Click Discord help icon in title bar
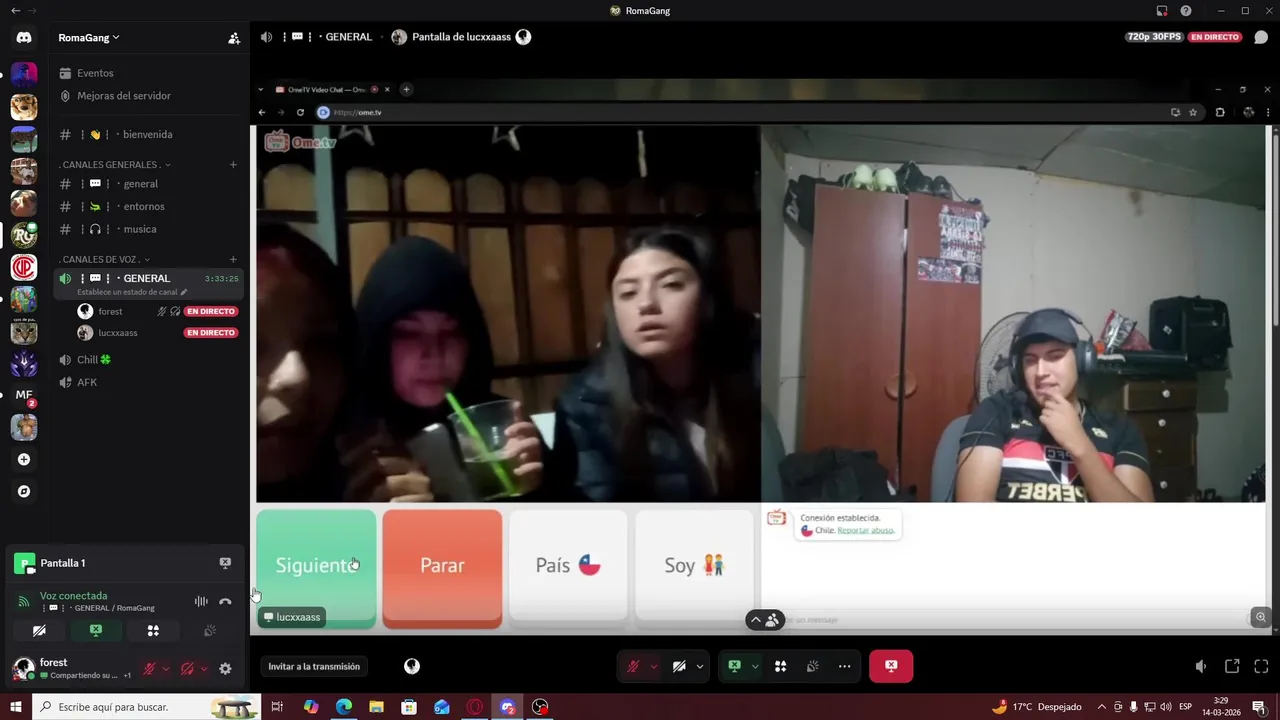The width and height of the screenshot is (1280, 720). (x=1186, y=11)
